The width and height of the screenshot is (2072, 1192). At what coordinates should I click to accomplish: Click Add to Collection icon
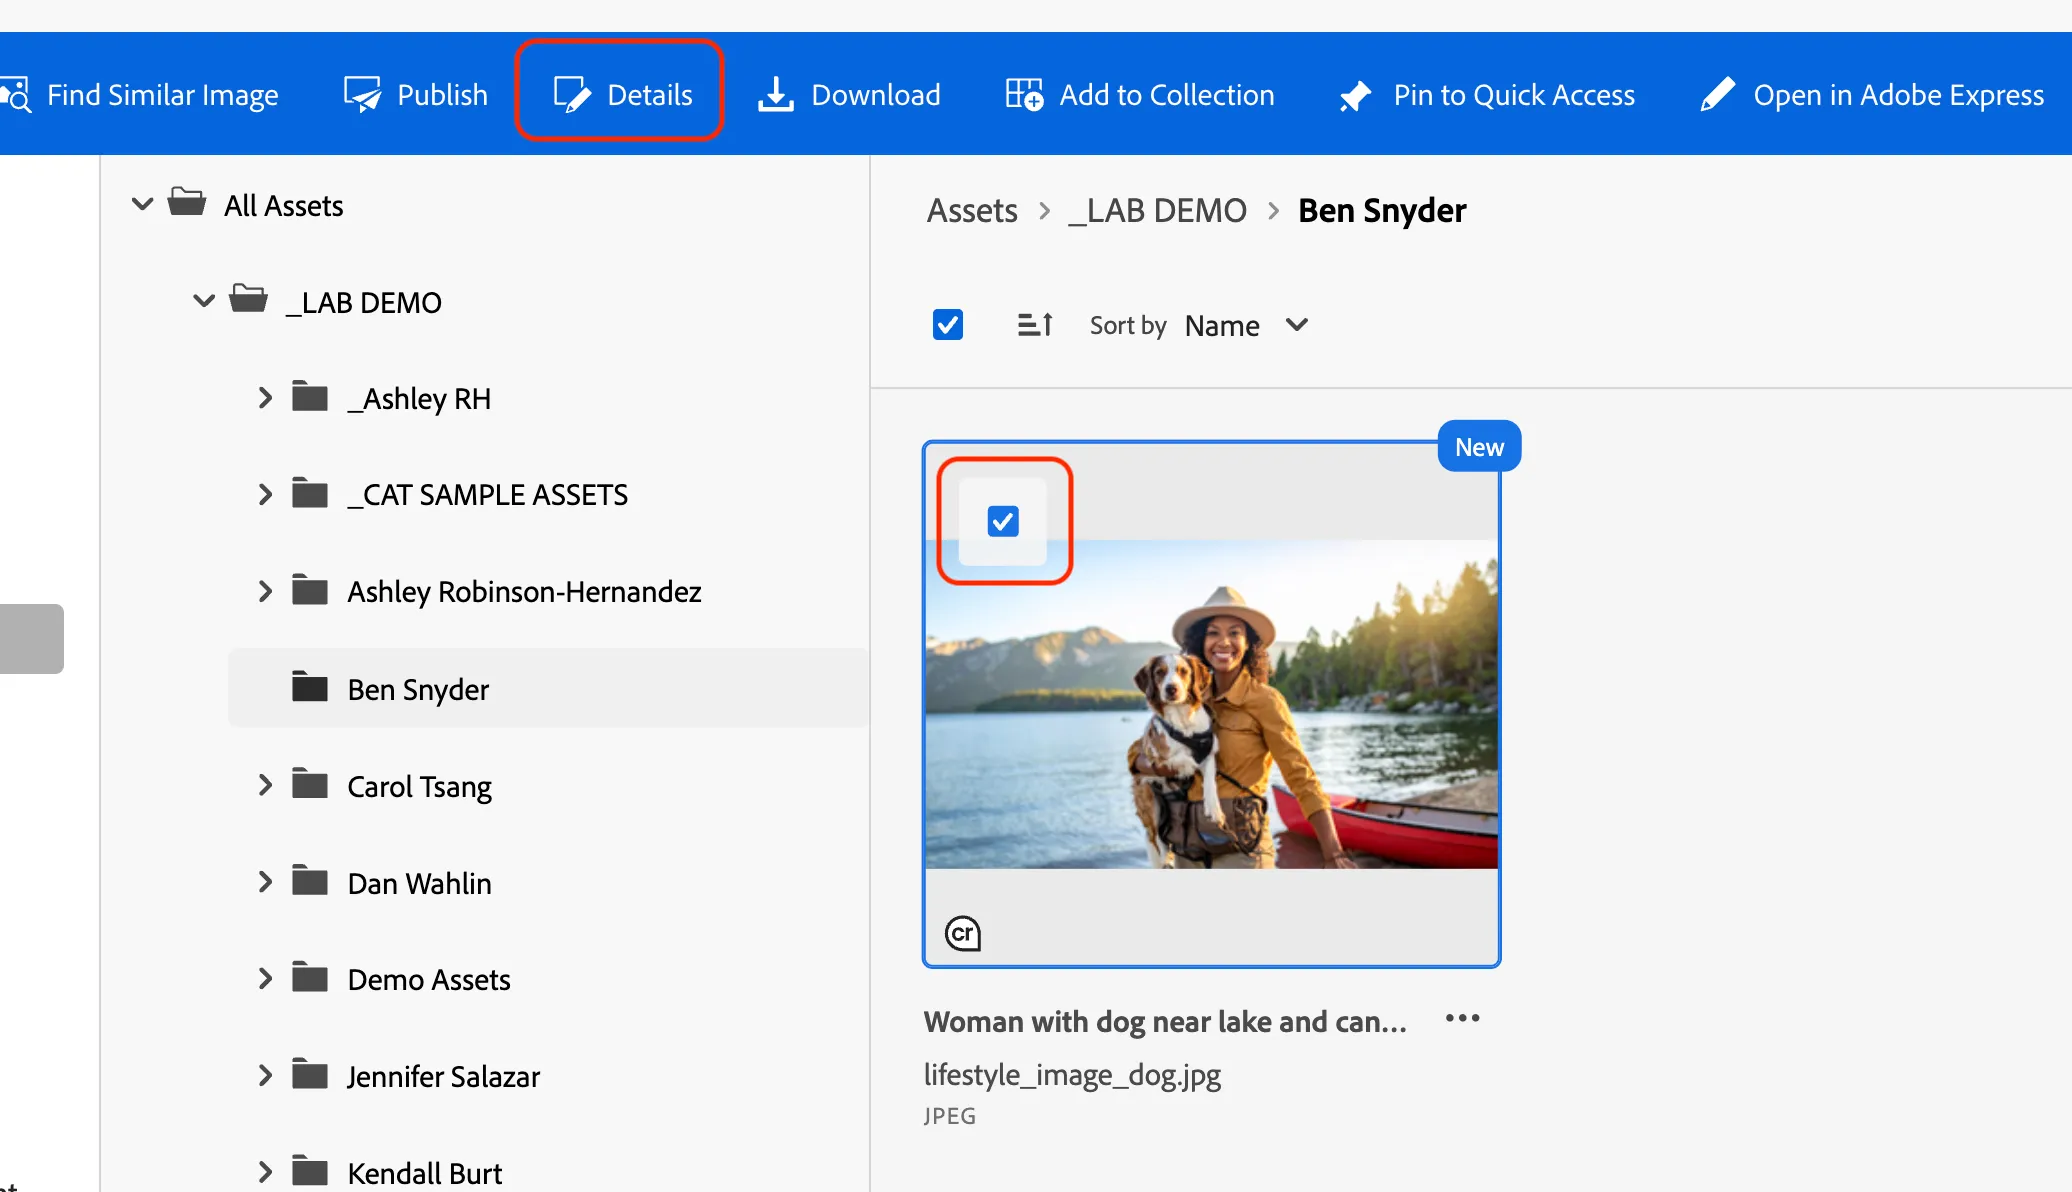click(1025, 95)
